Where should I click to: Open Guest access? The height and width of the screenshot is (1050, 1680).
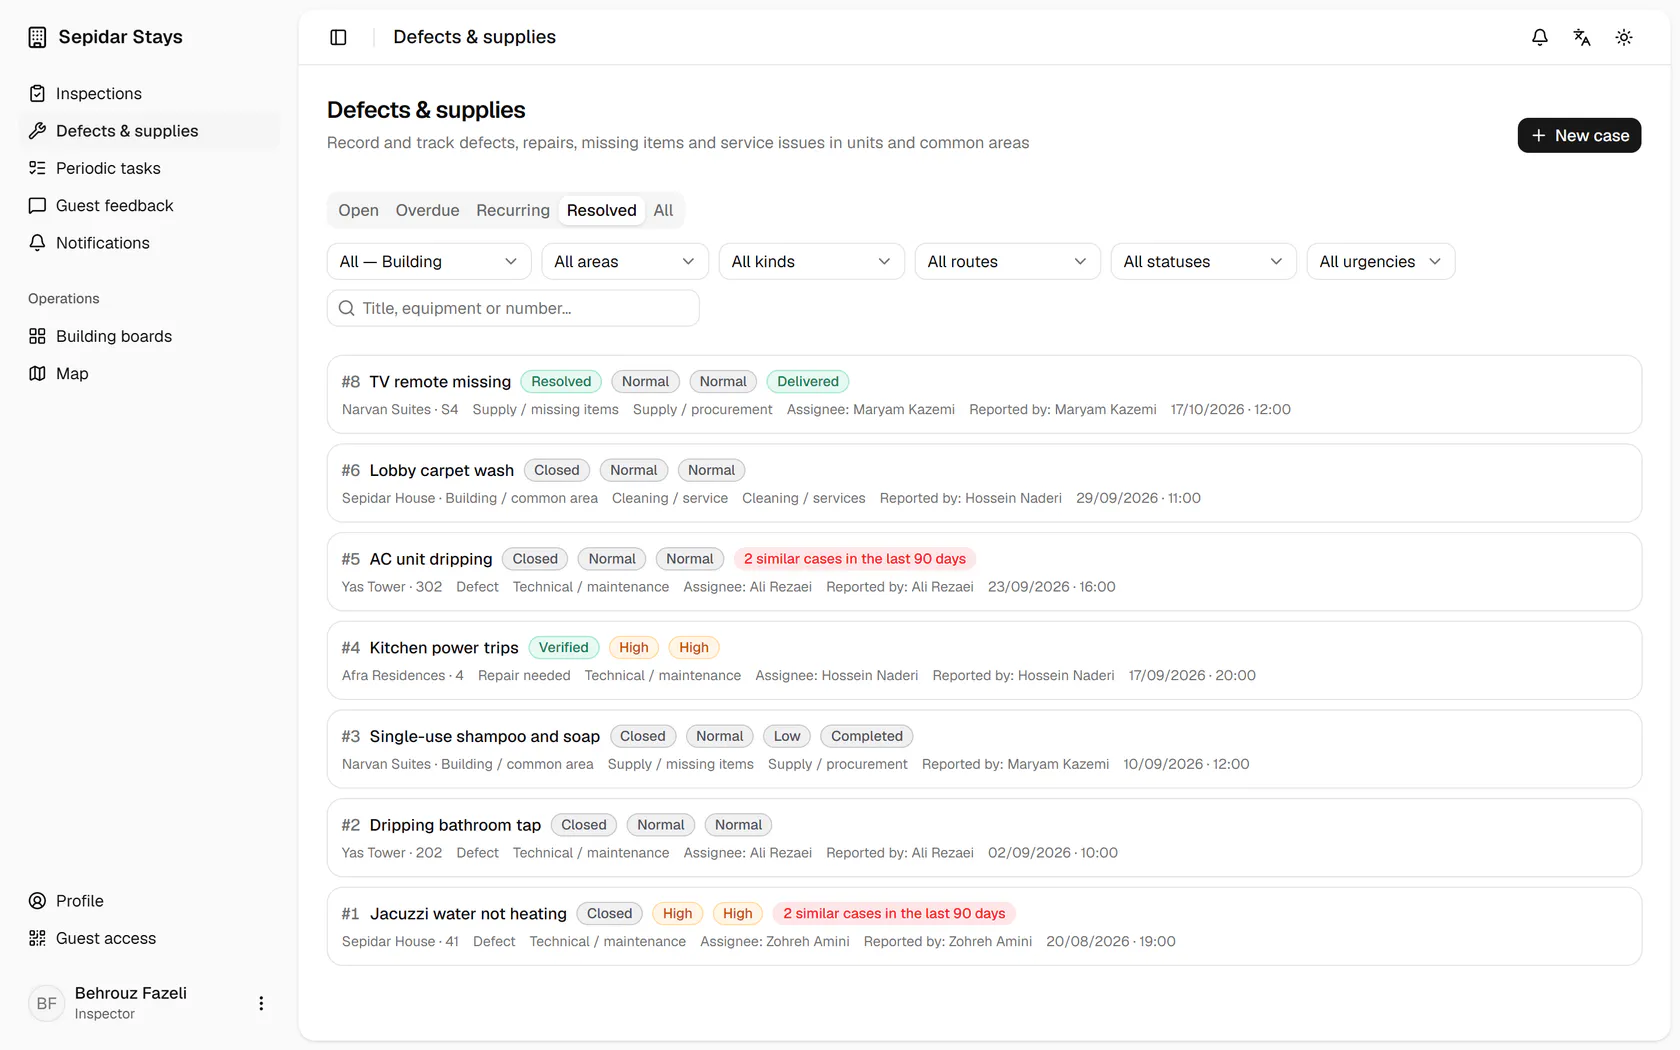click(150, 938)
